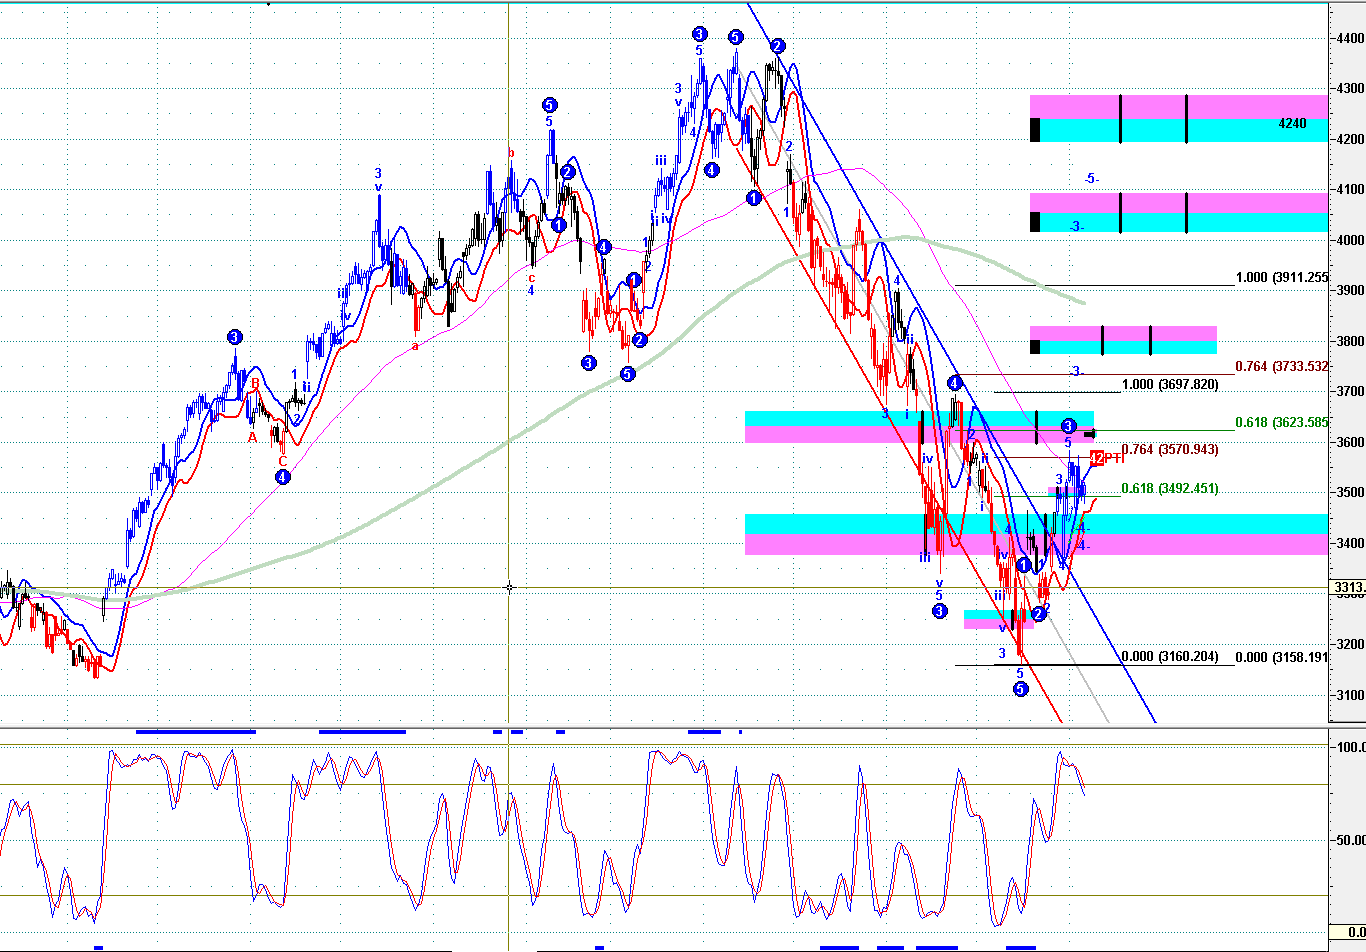The width and height of the screenshot is (1366, 952).
Task: Click the 3200 price axis label
Action: [x=1350, y=644]
